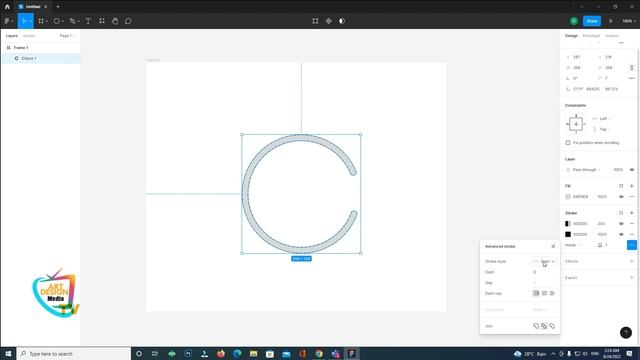
Task: Click the taskbar search box
Action: click(74, 353)
